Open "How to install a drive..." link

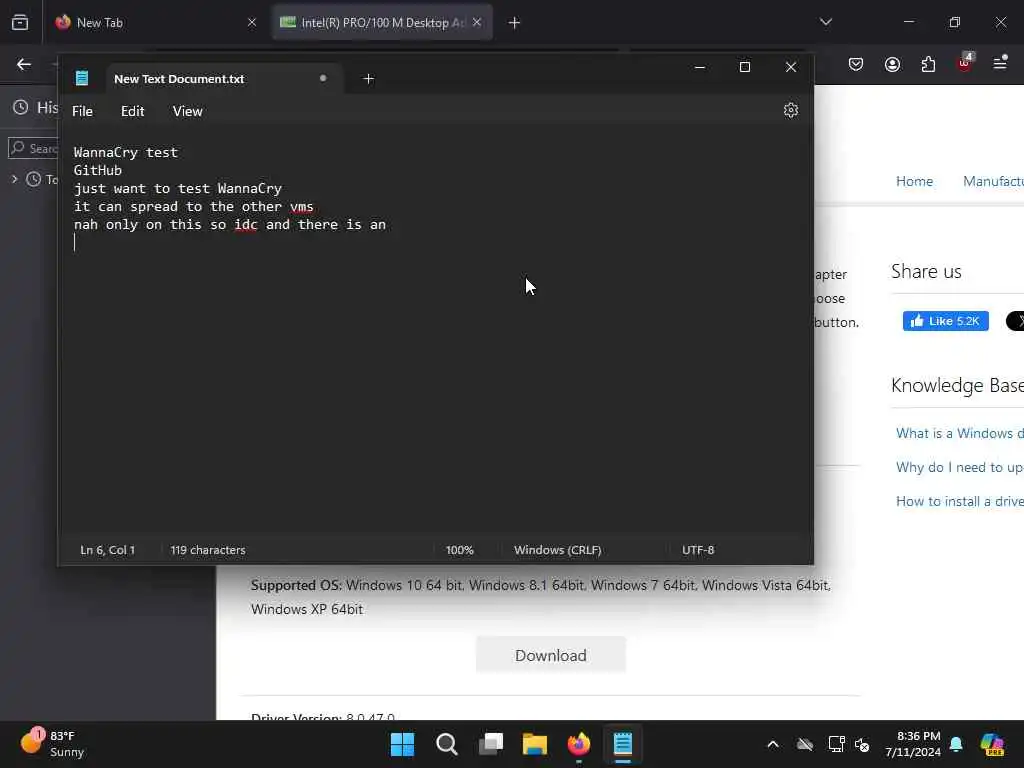[959, 501]
